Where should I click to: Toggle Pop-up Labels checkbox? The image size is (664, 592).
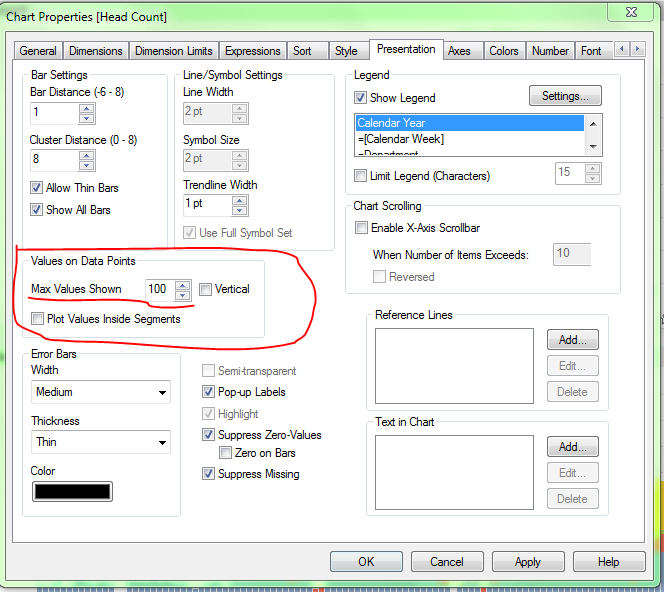point(208,392)
